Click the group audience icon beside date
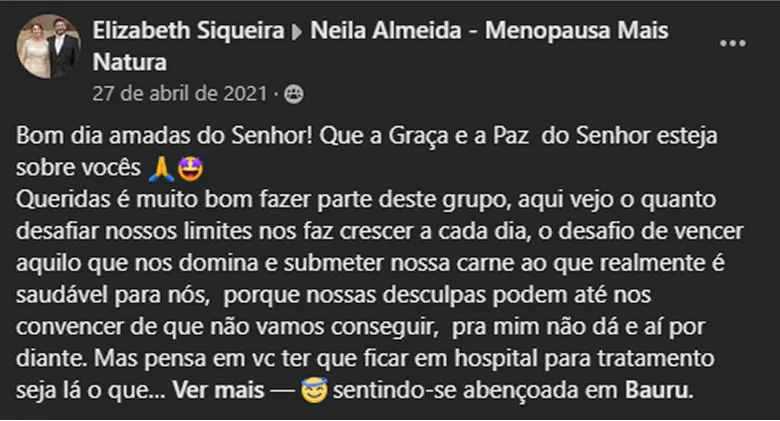780x421 pixels. [x=293, y=94]
